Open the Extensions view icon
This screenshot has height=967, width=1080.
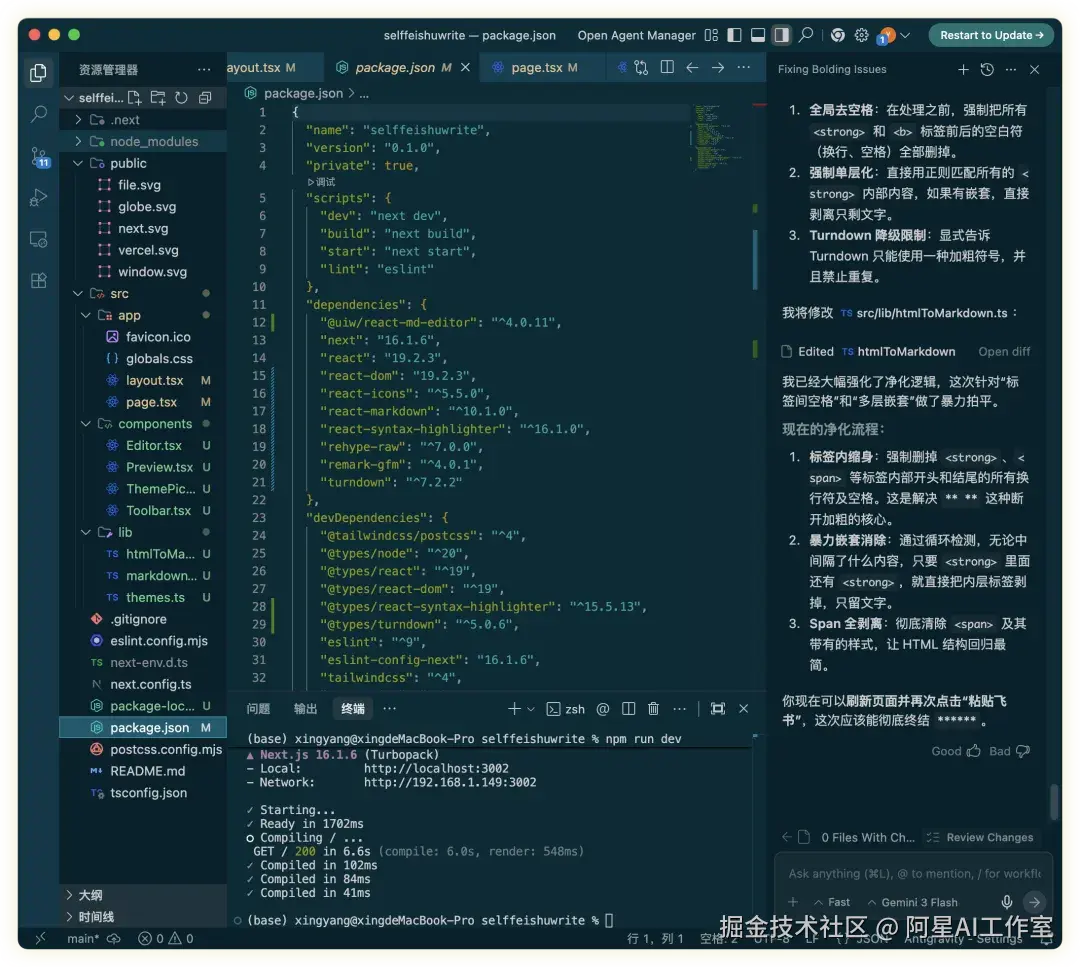pyautogui.click(x=38, y=281)
